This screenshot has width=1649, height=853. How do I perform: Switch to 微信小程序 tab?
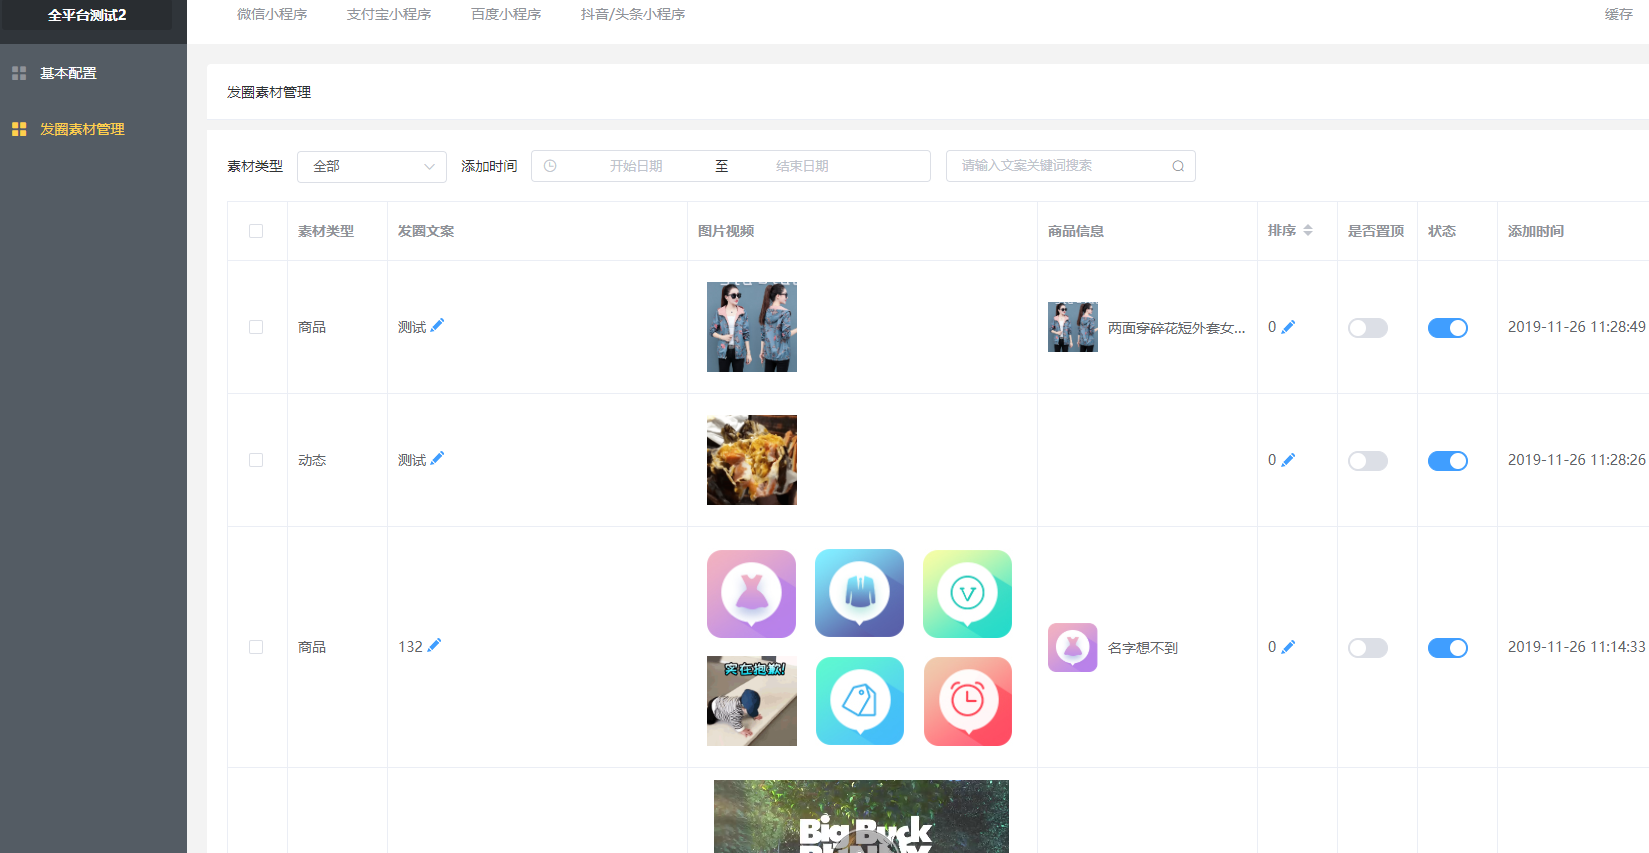[x=272, y=14]
